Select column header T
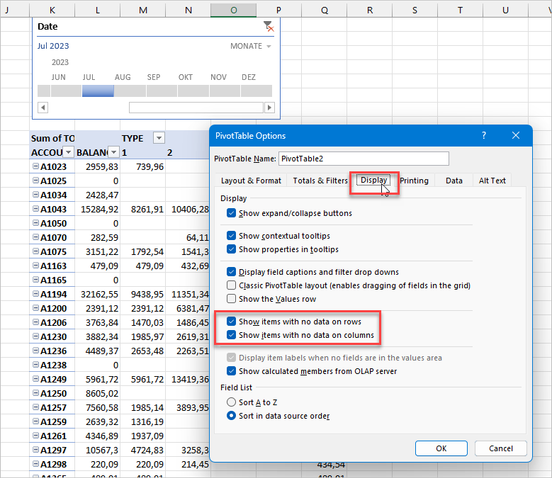This screenshot has width=552, height=478. (x=460, y=10)
